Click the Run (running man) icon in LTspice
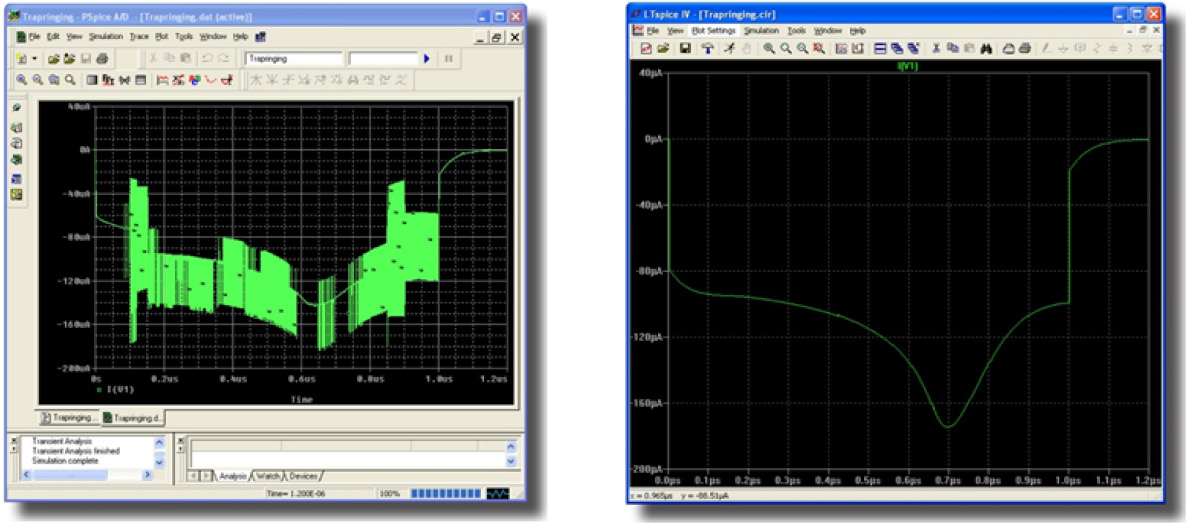Viewport: 1186px width, 523px height. click(729, 48)
